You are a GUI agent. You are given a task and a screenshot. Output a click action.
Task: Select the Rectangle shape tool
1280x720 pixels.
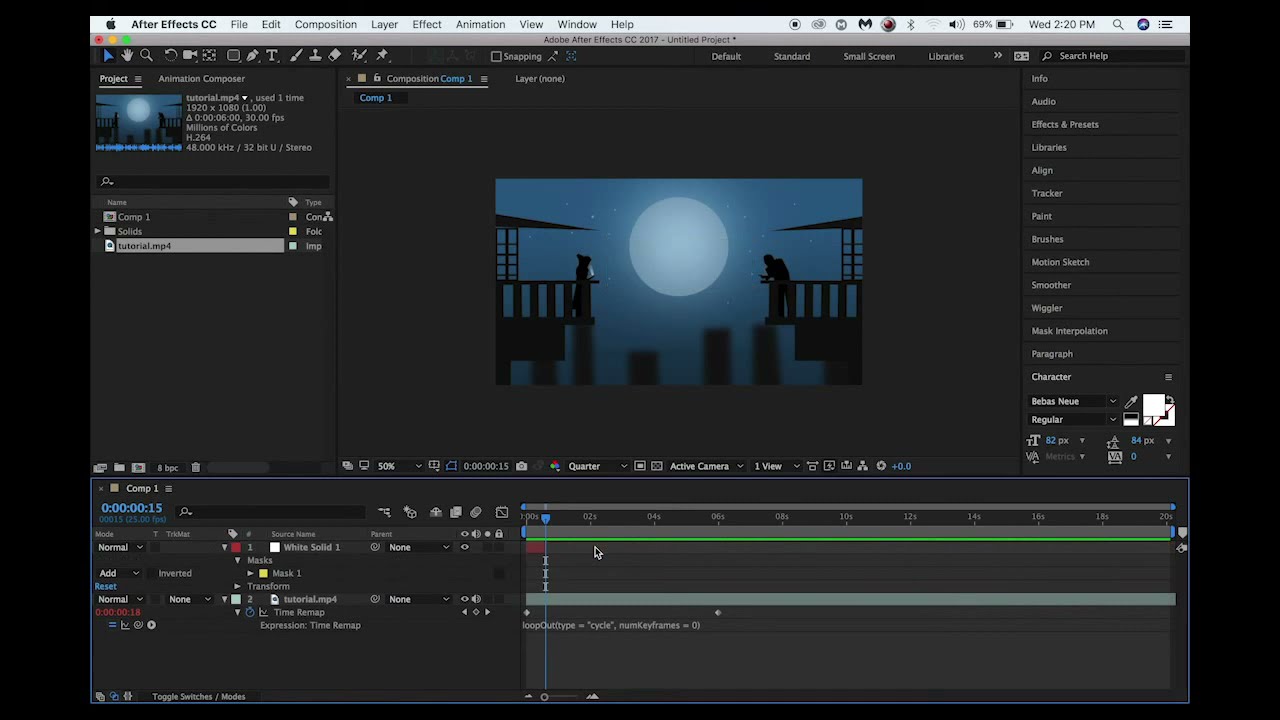[x=233, y=56]
